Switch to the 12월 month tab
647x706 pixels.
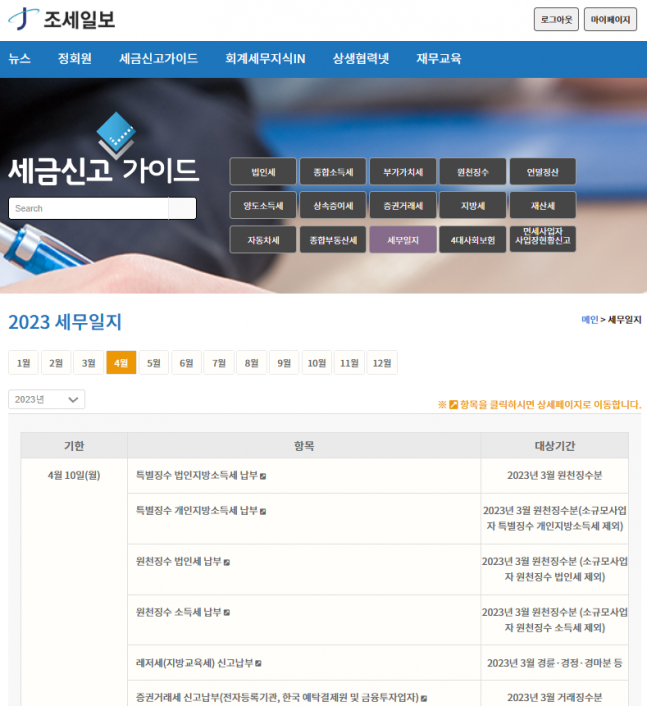(381, 363)
